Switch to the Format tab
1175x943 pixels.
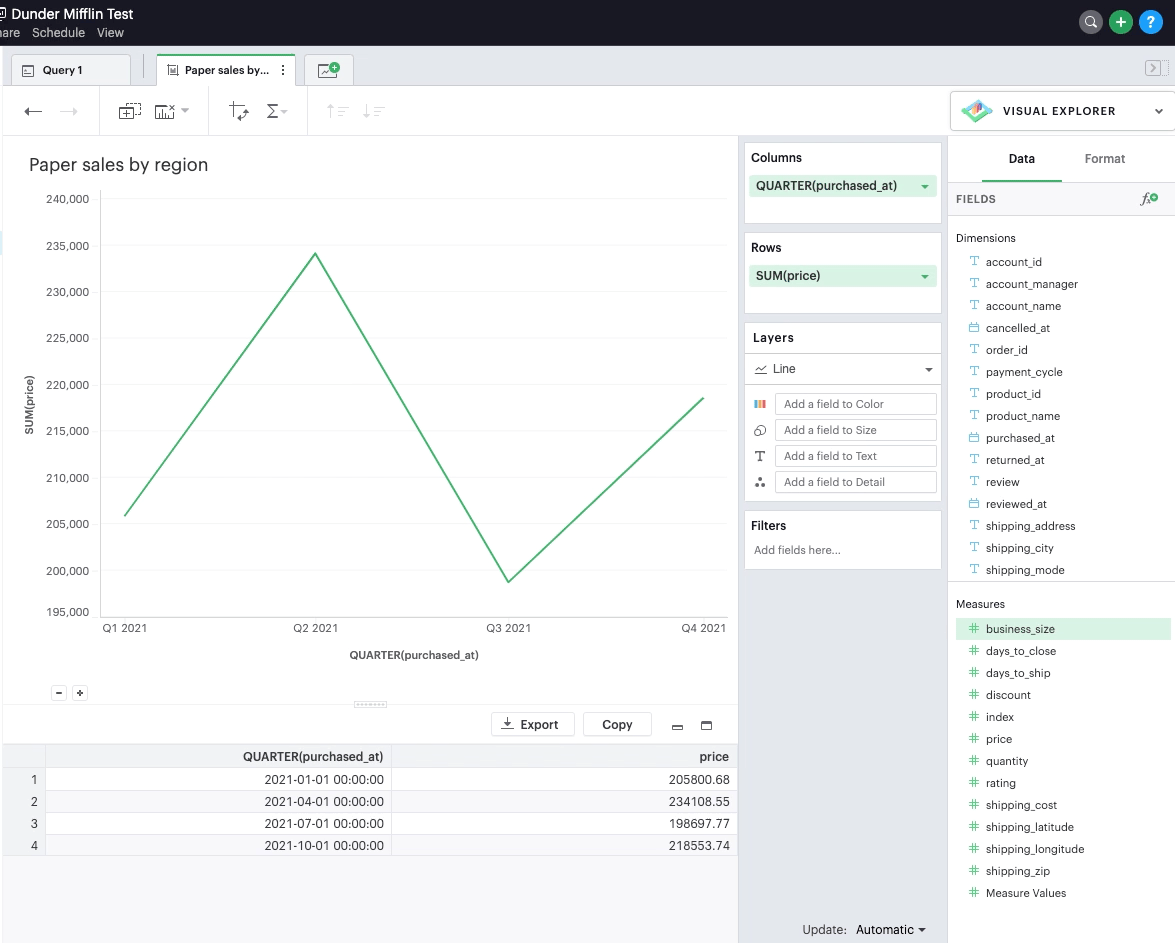(1104, 159)
